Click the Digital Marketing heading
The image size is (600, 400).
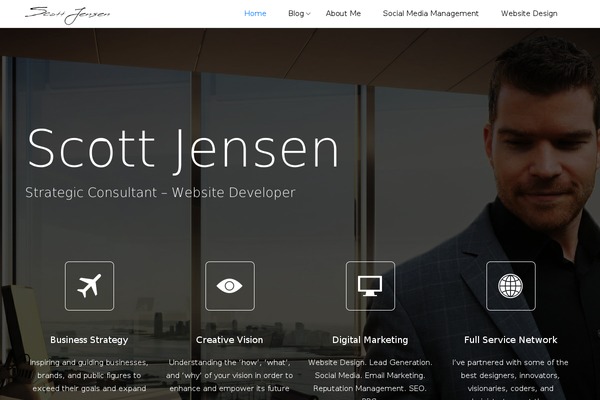click(370, 340)
